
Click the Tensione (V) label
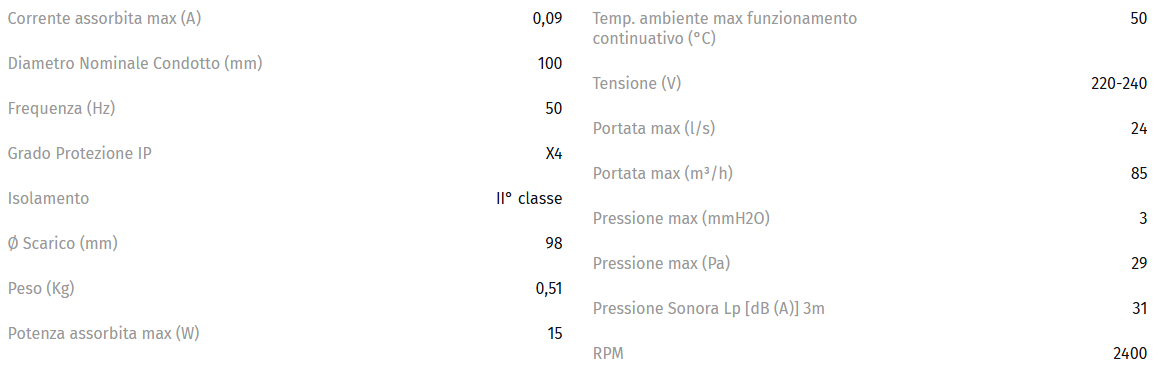click(636, 84)
